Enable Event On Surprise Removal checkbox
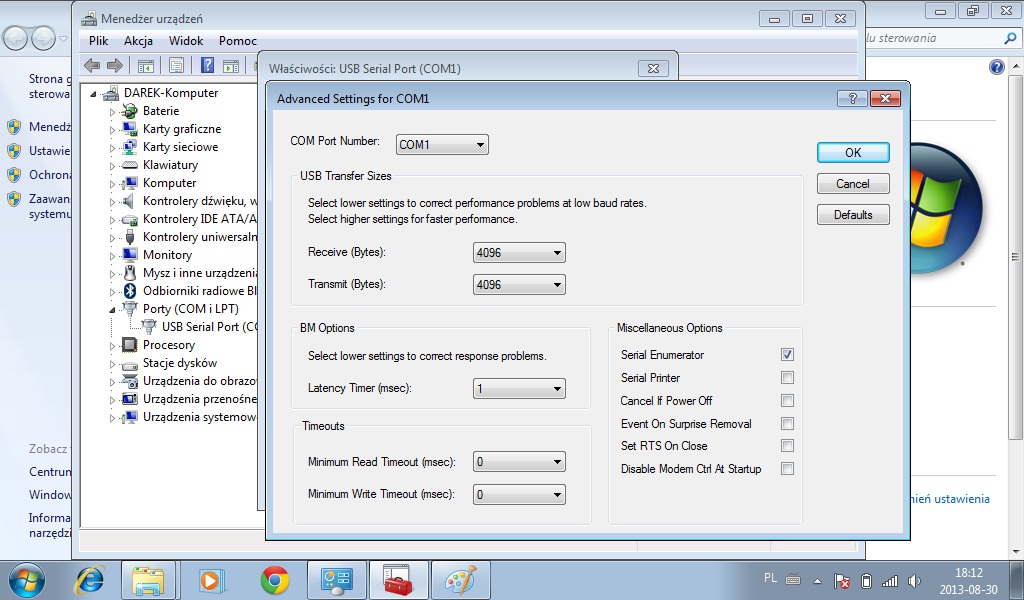This screenshot has height=600, width=1024. point(787,424)
